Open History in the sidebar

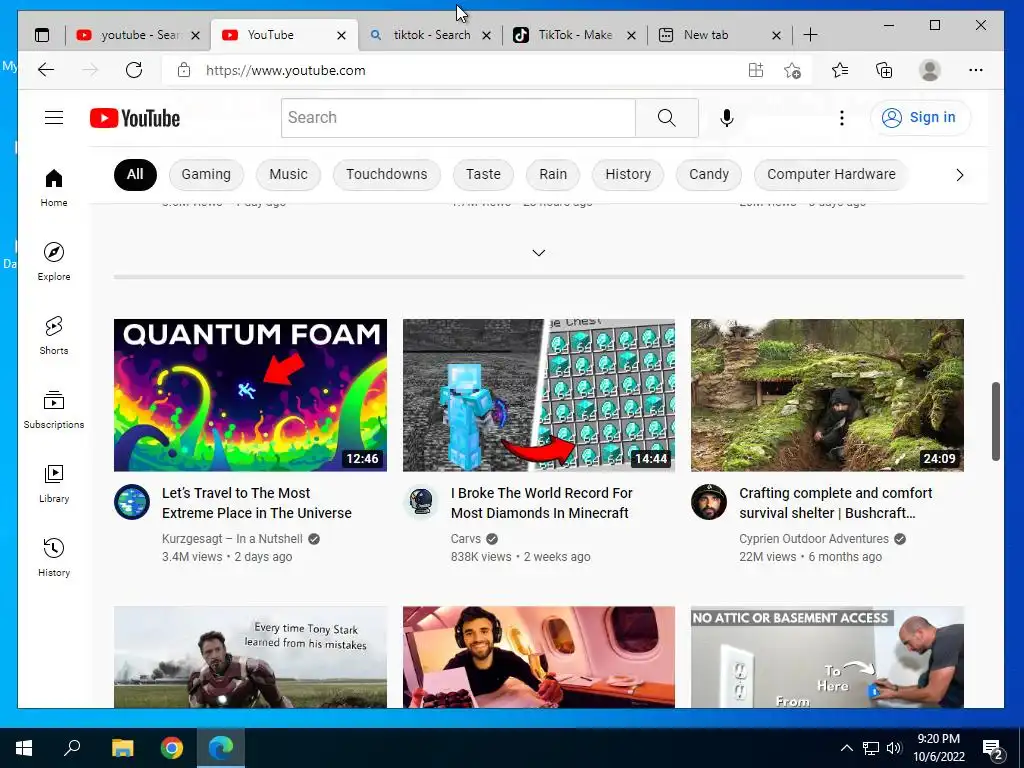point(54,557)
